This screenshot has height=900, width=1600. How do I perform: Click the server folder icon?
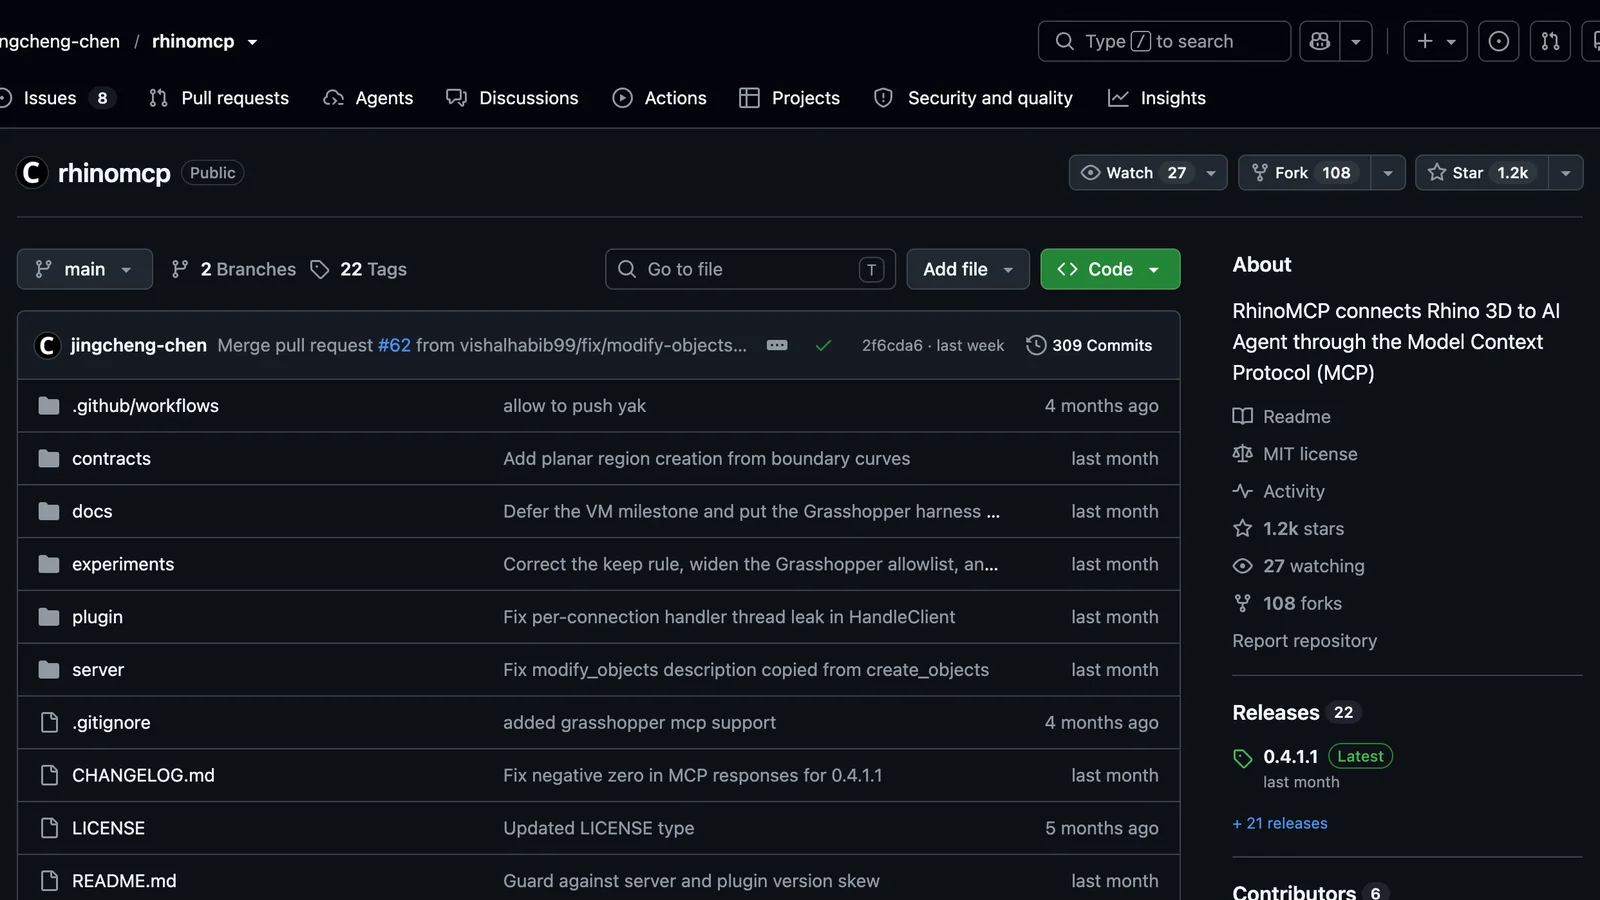click(x=49, y=669)
